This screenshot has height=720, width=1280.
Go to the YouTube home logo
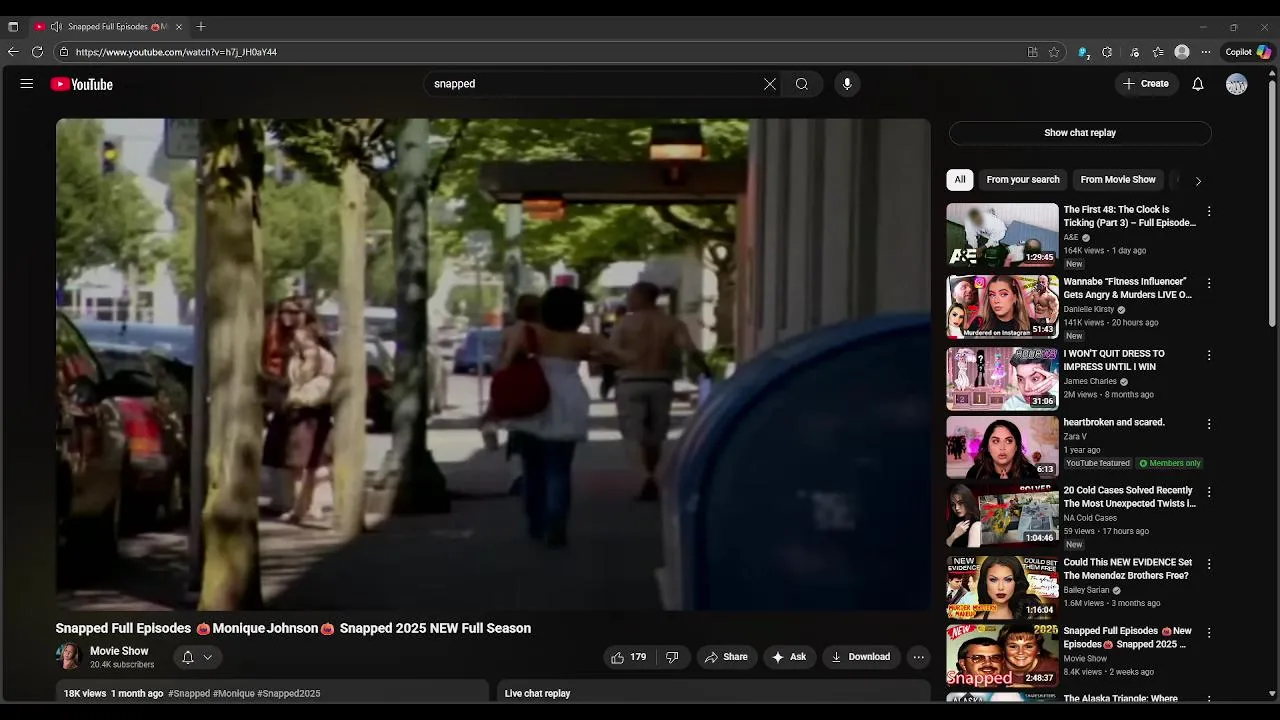point(82,84)
